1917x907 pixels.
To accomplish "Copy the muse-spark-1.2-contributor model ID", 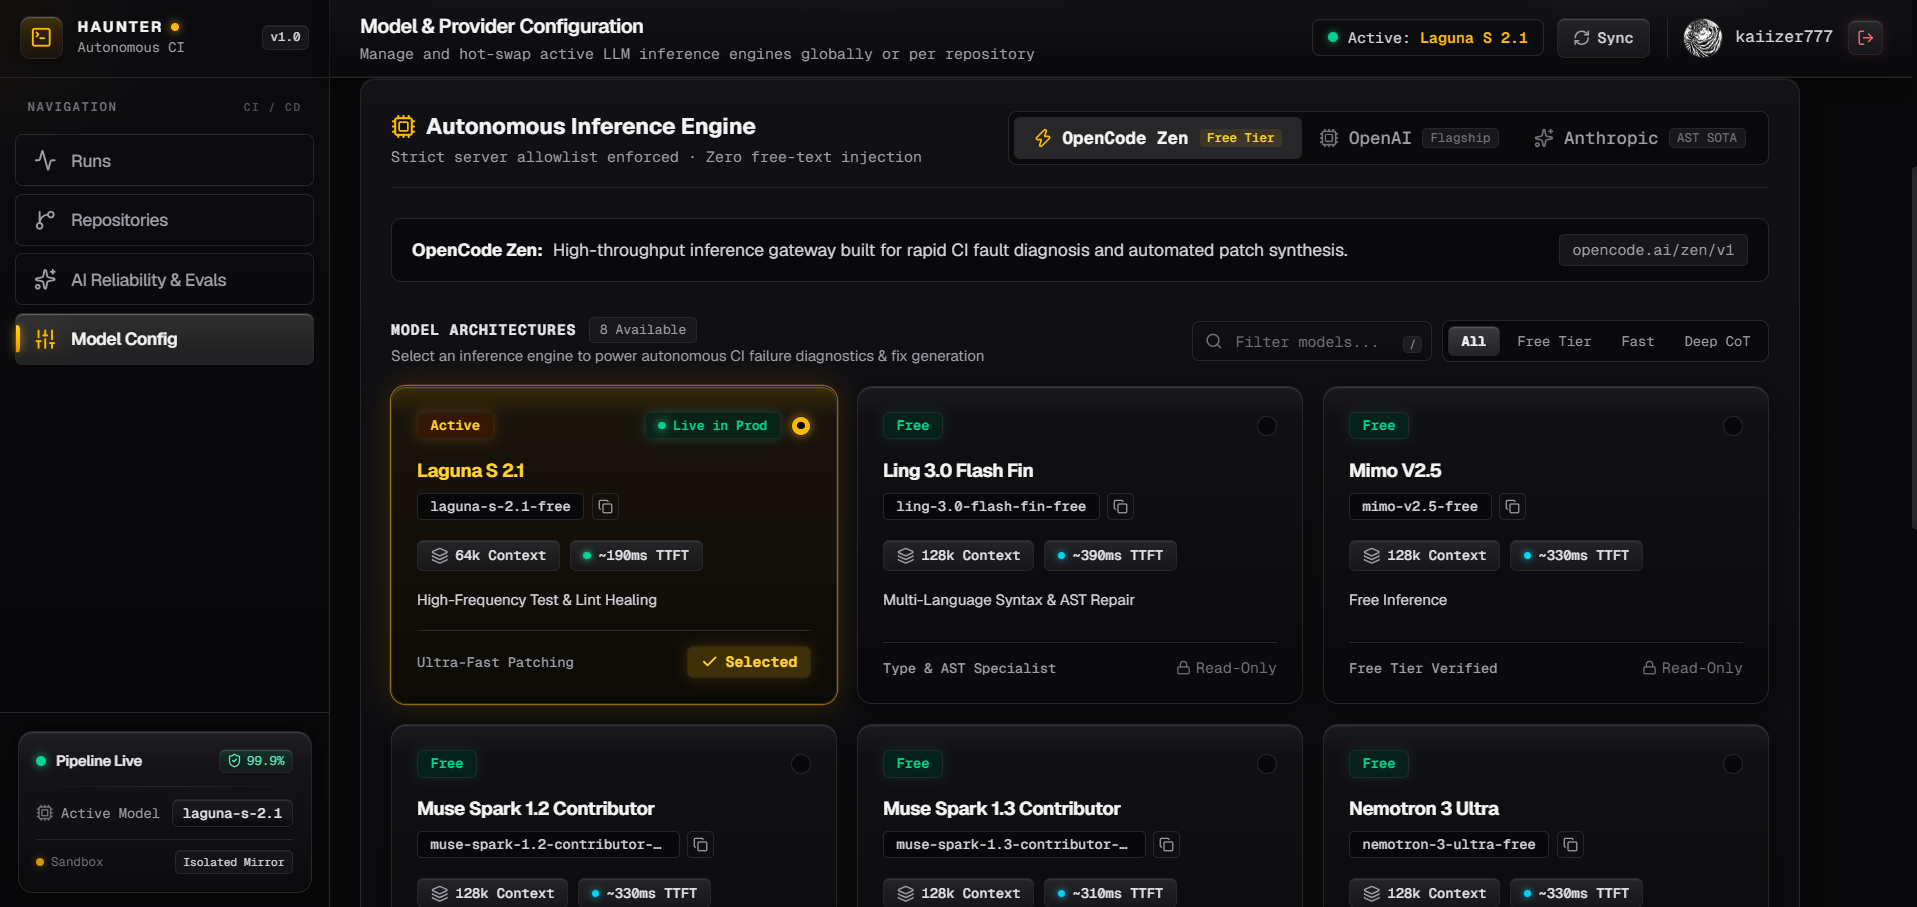I will tap(701, 845).
